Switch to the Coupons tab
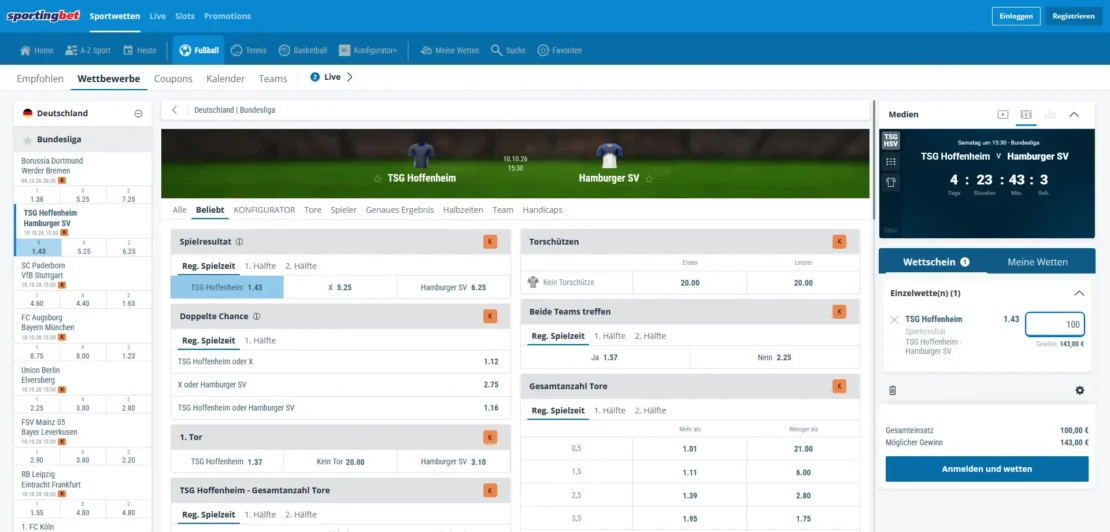 (x=173, y=79)
